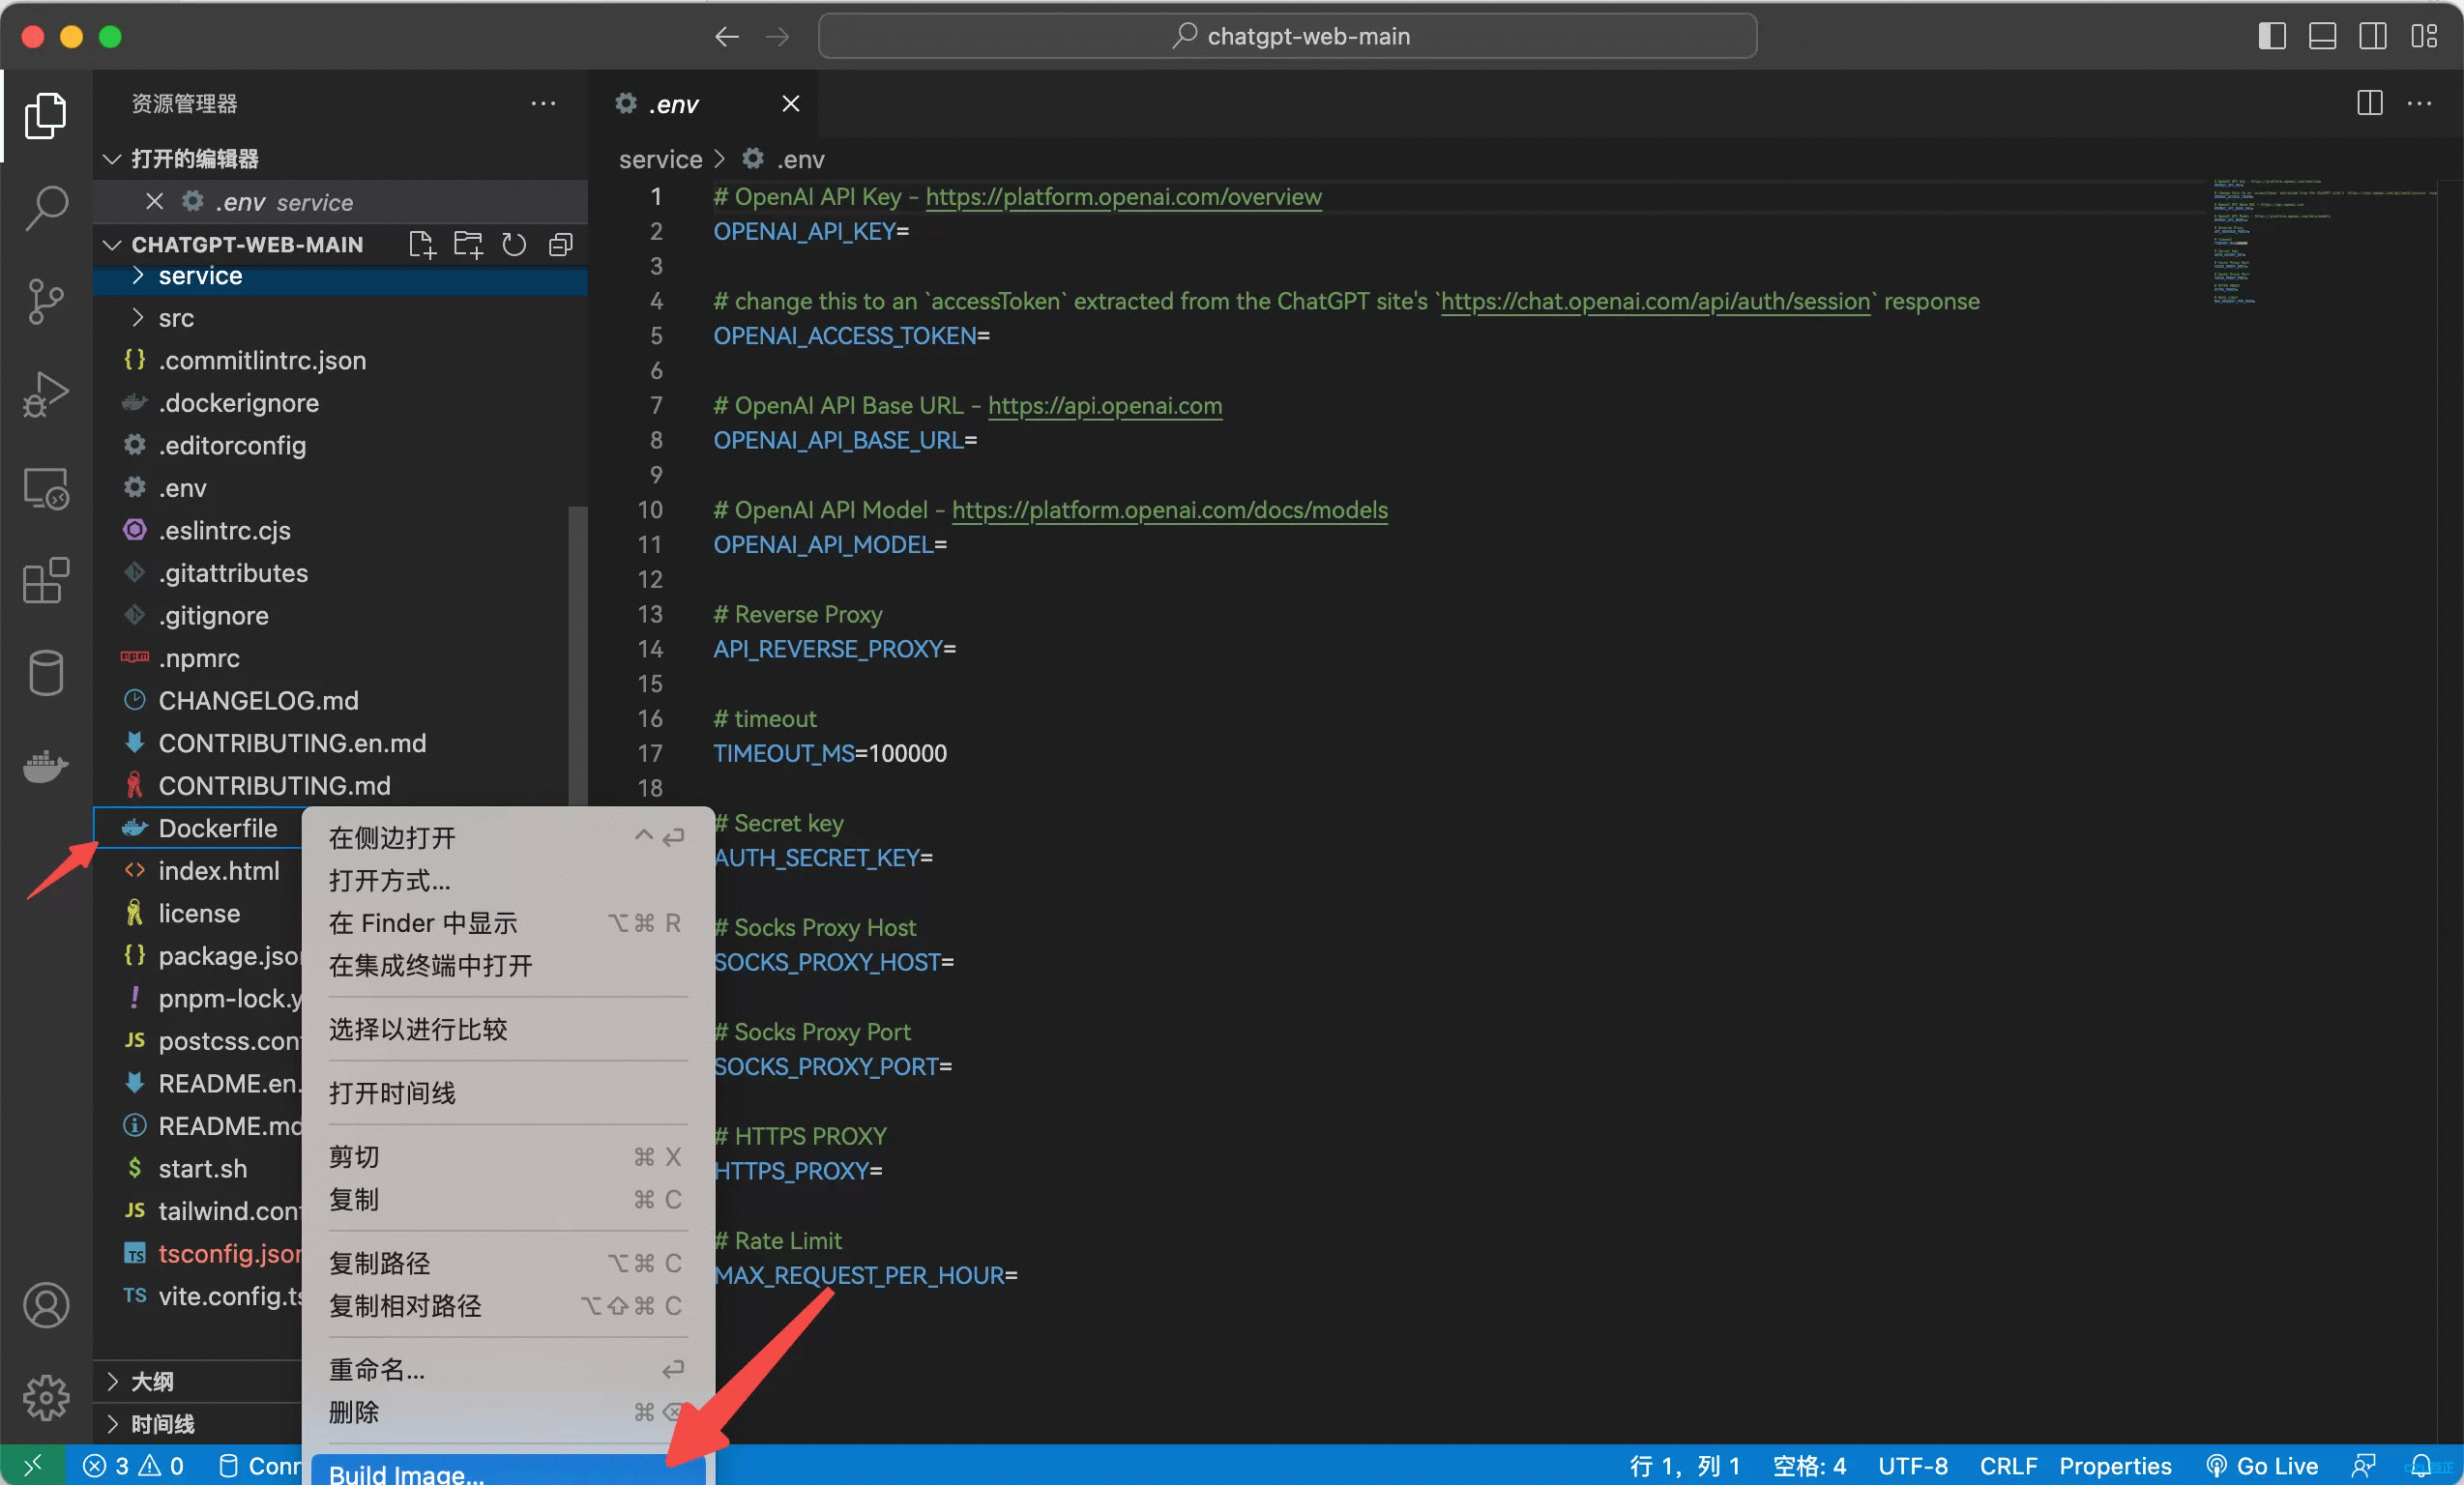Image resolution: width=2464 pixels, height=1485 pixels.
Task: Select 在侧边打开 from context menu
Action: tap(507, 837)
